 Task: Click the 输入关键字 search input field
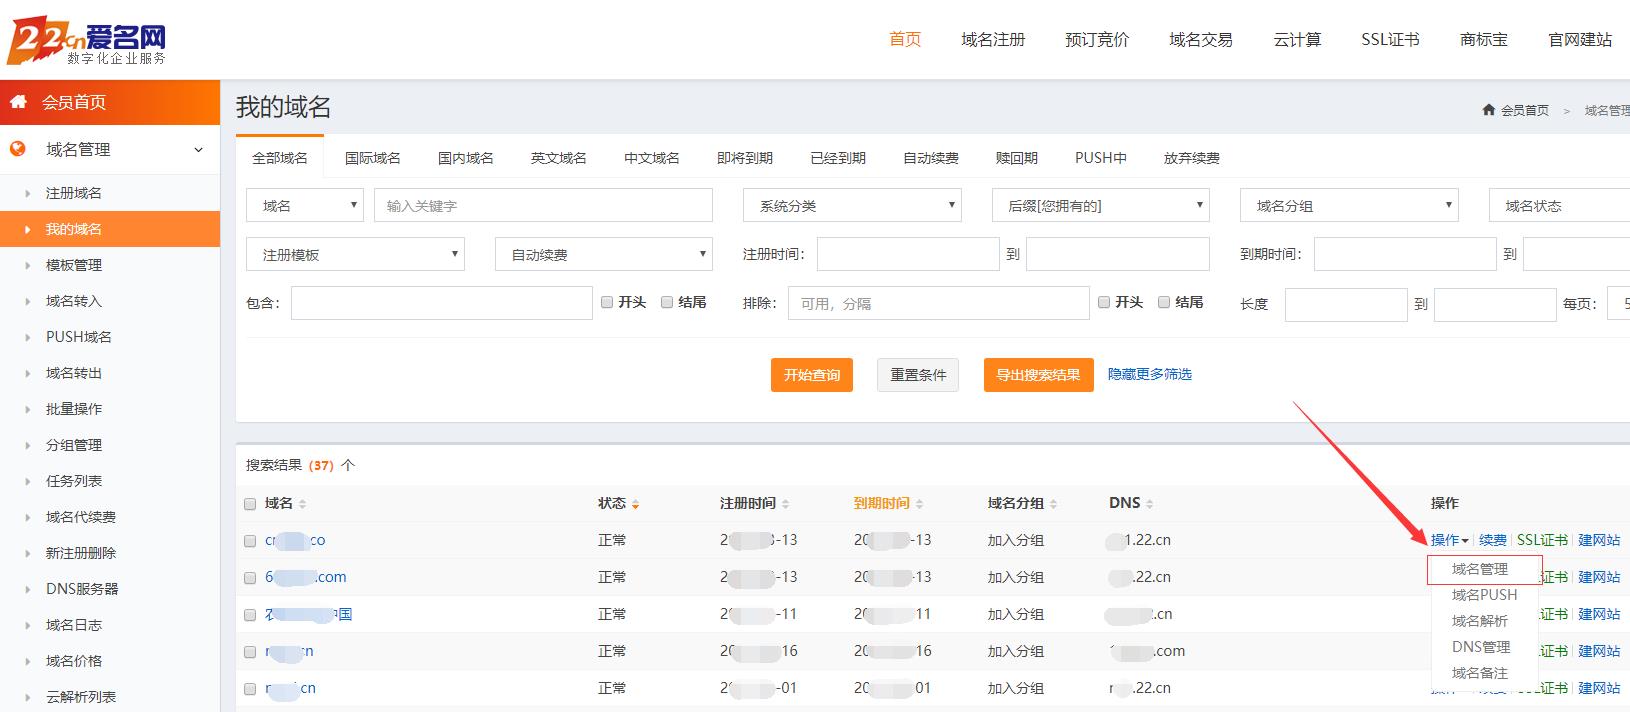click(543, 206)
